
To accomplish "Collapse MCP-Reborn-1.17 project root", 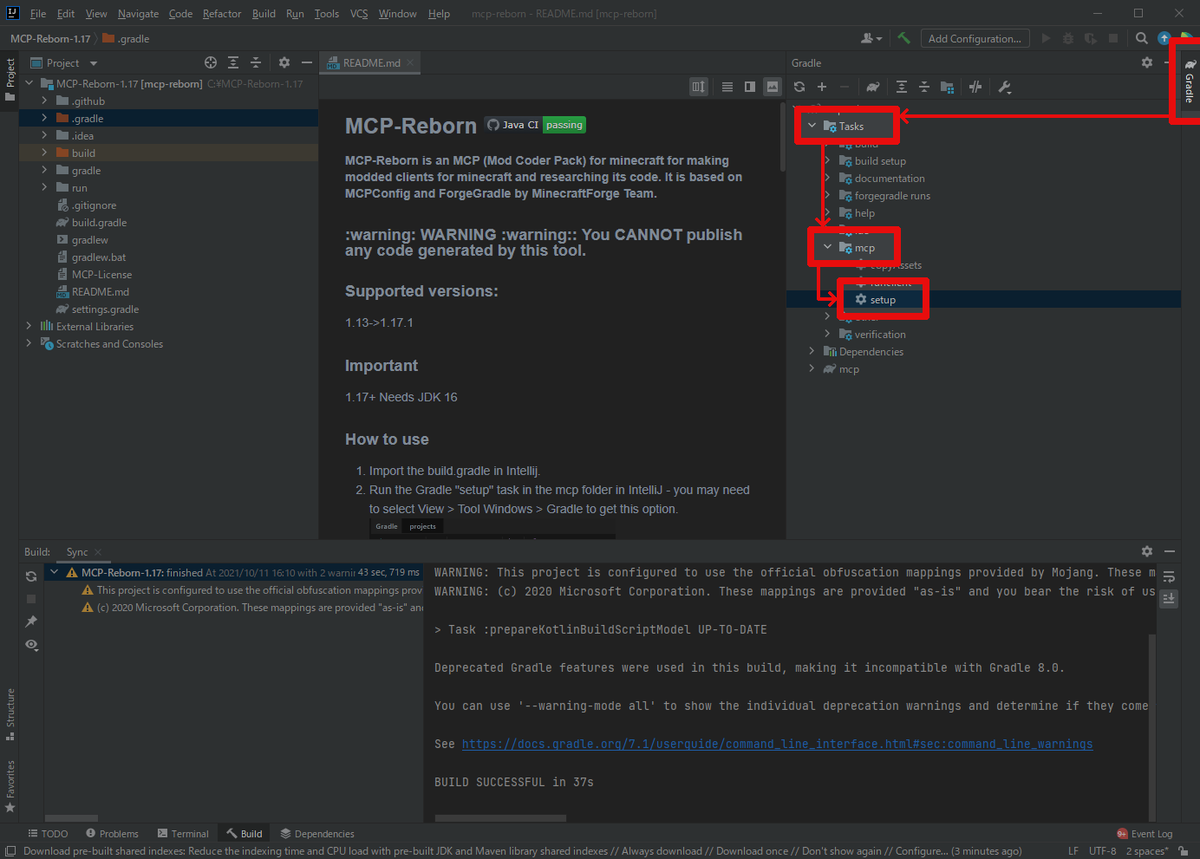I will click(x=28, y=84).
